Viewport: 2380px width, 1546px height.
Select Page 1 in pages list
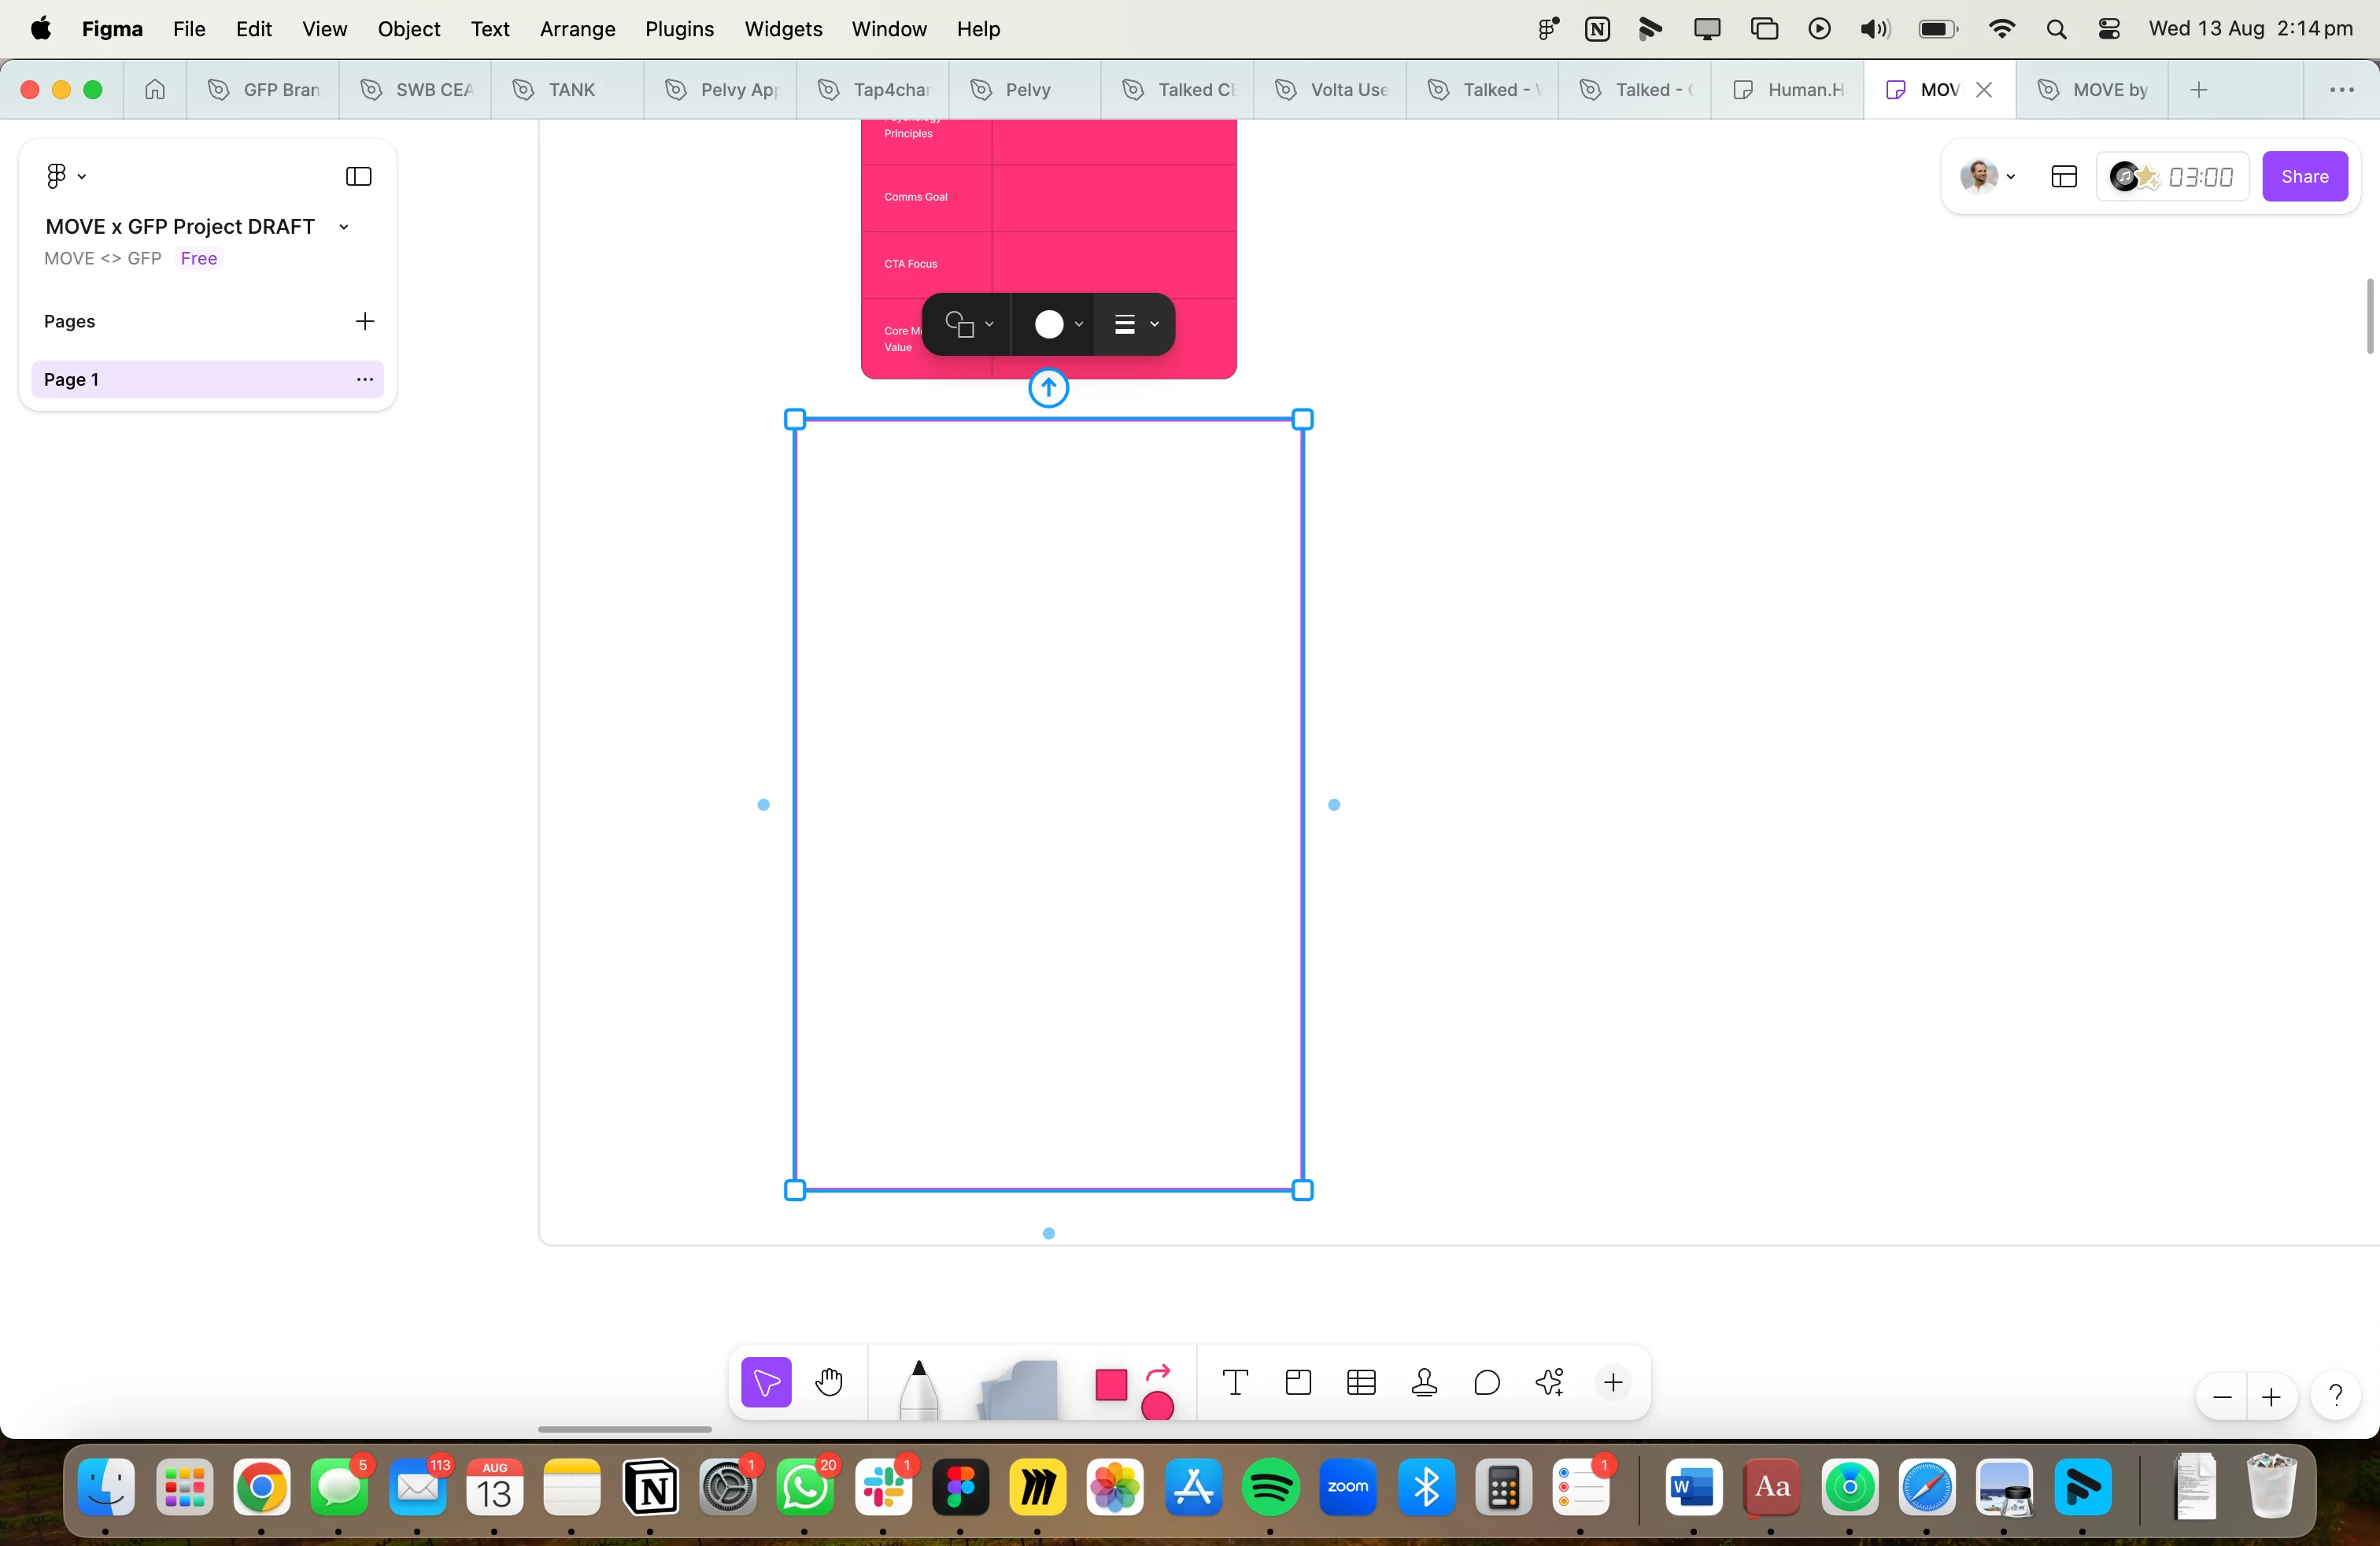pos(207,379)
